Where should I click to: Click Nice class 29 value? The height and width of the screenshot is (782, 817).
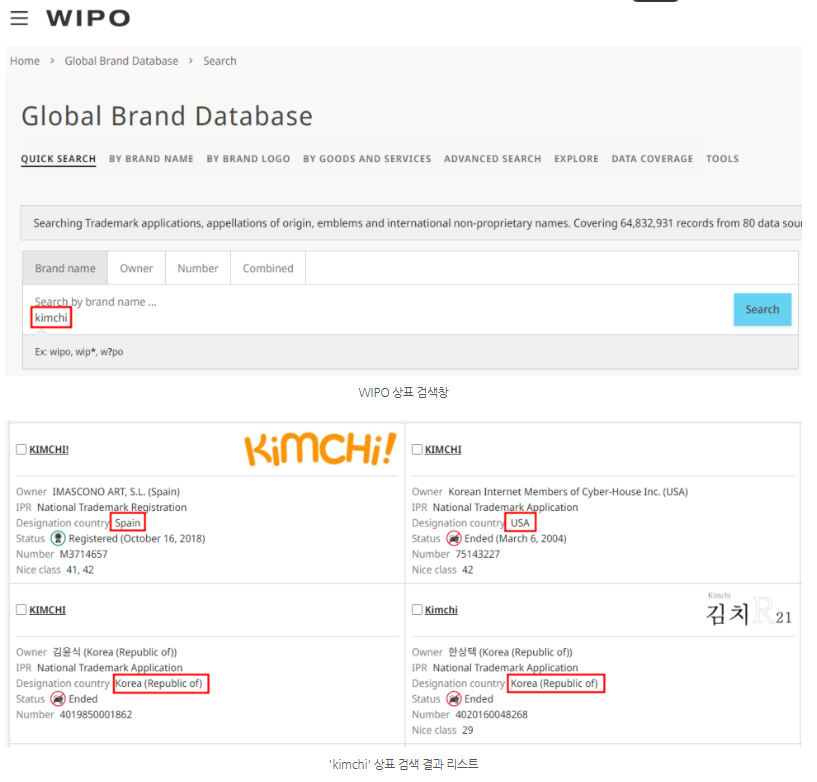[x=467, y=730]
